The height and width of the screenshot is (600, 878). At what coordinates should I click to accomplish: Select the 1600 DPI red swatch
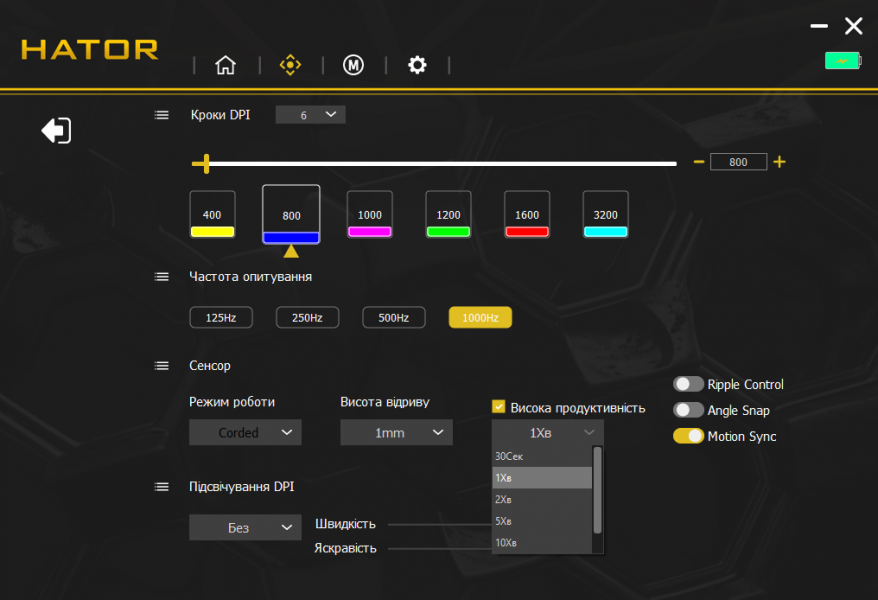click(x=527, y=215)
